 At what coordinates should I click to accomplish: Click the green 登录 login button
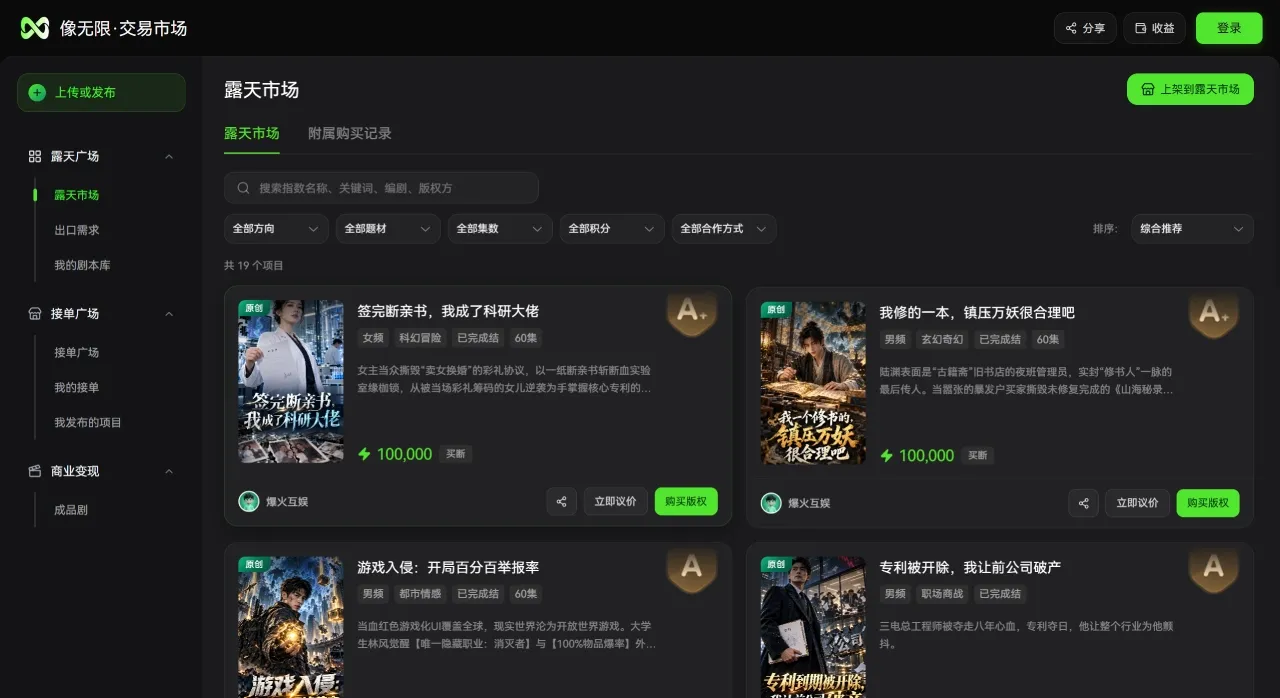1229,28
